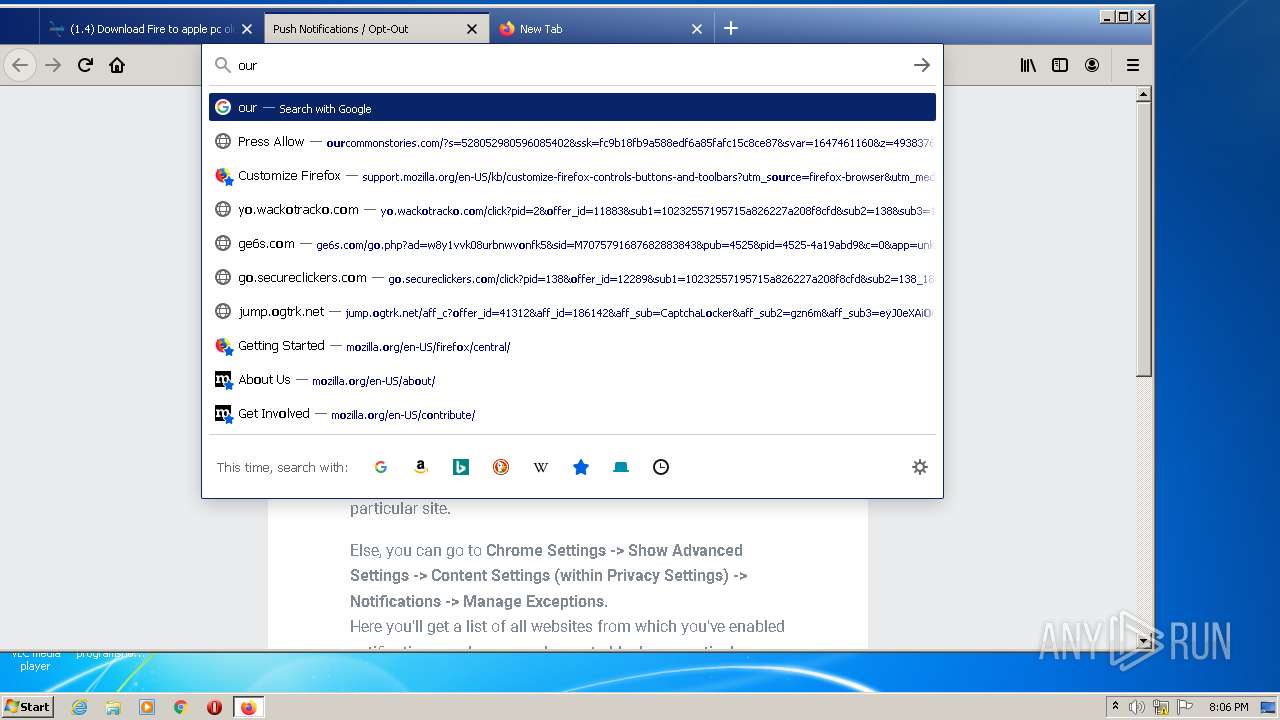Screen dimensions: 1280x720
Task: Open search settings gear icon
Action: (920, 467)
